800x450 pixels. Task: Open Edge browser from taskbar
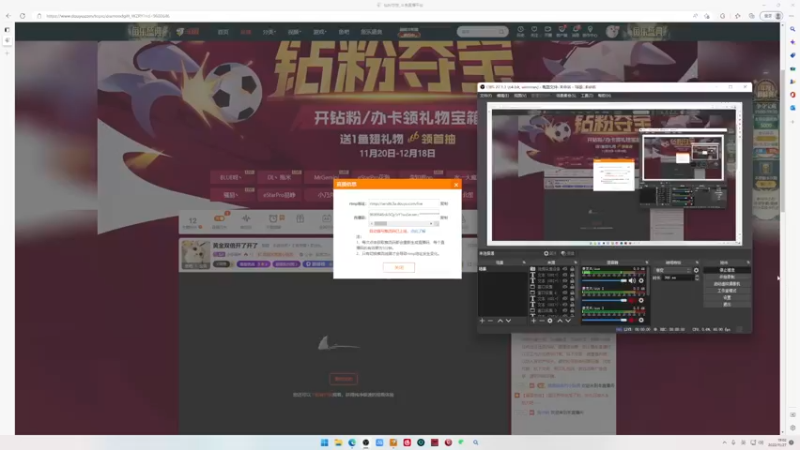coord(352,442)
